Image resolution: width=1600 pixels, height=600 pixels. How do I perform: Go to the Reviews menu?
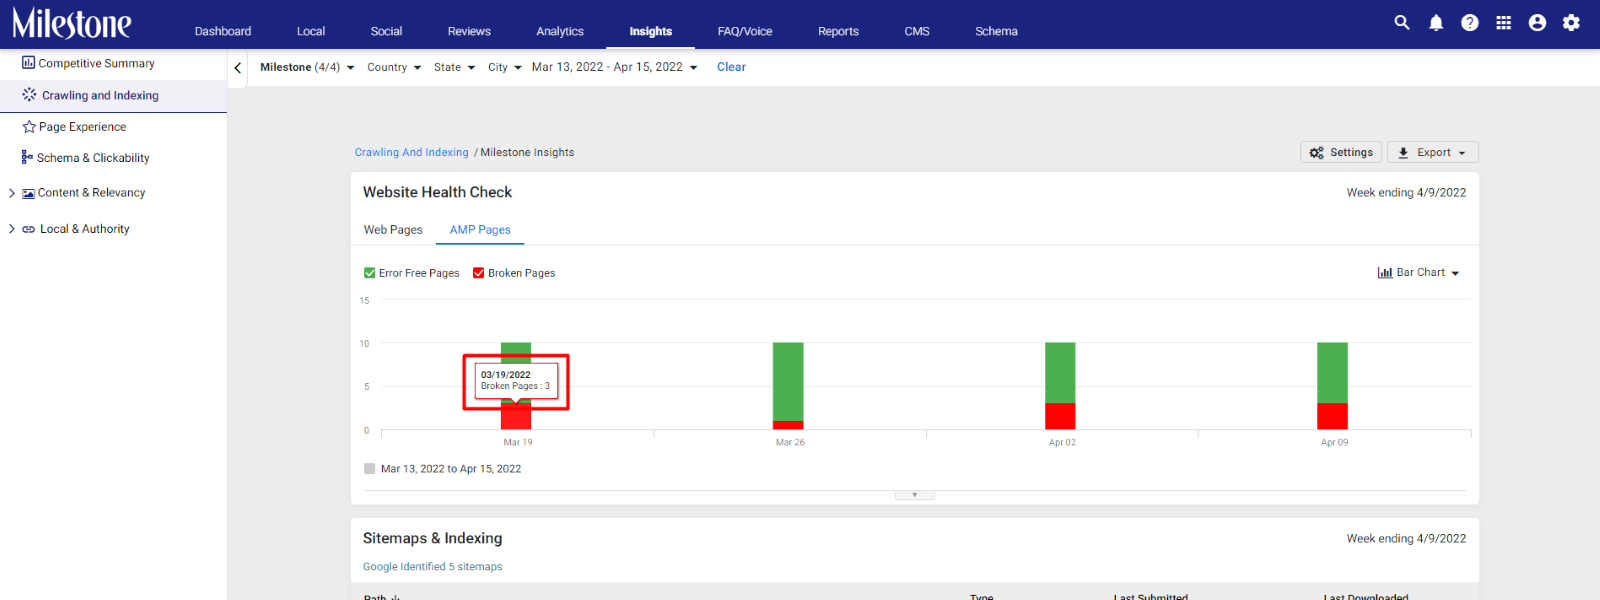tap(469, 31)
